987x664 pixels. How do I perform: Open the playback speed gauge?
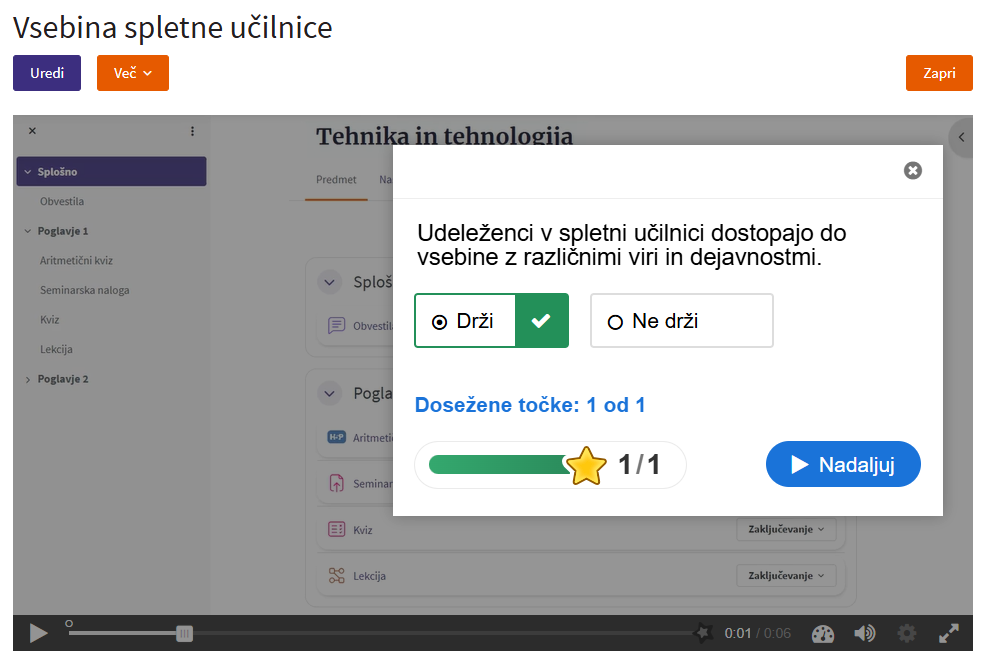click(823, 633)
